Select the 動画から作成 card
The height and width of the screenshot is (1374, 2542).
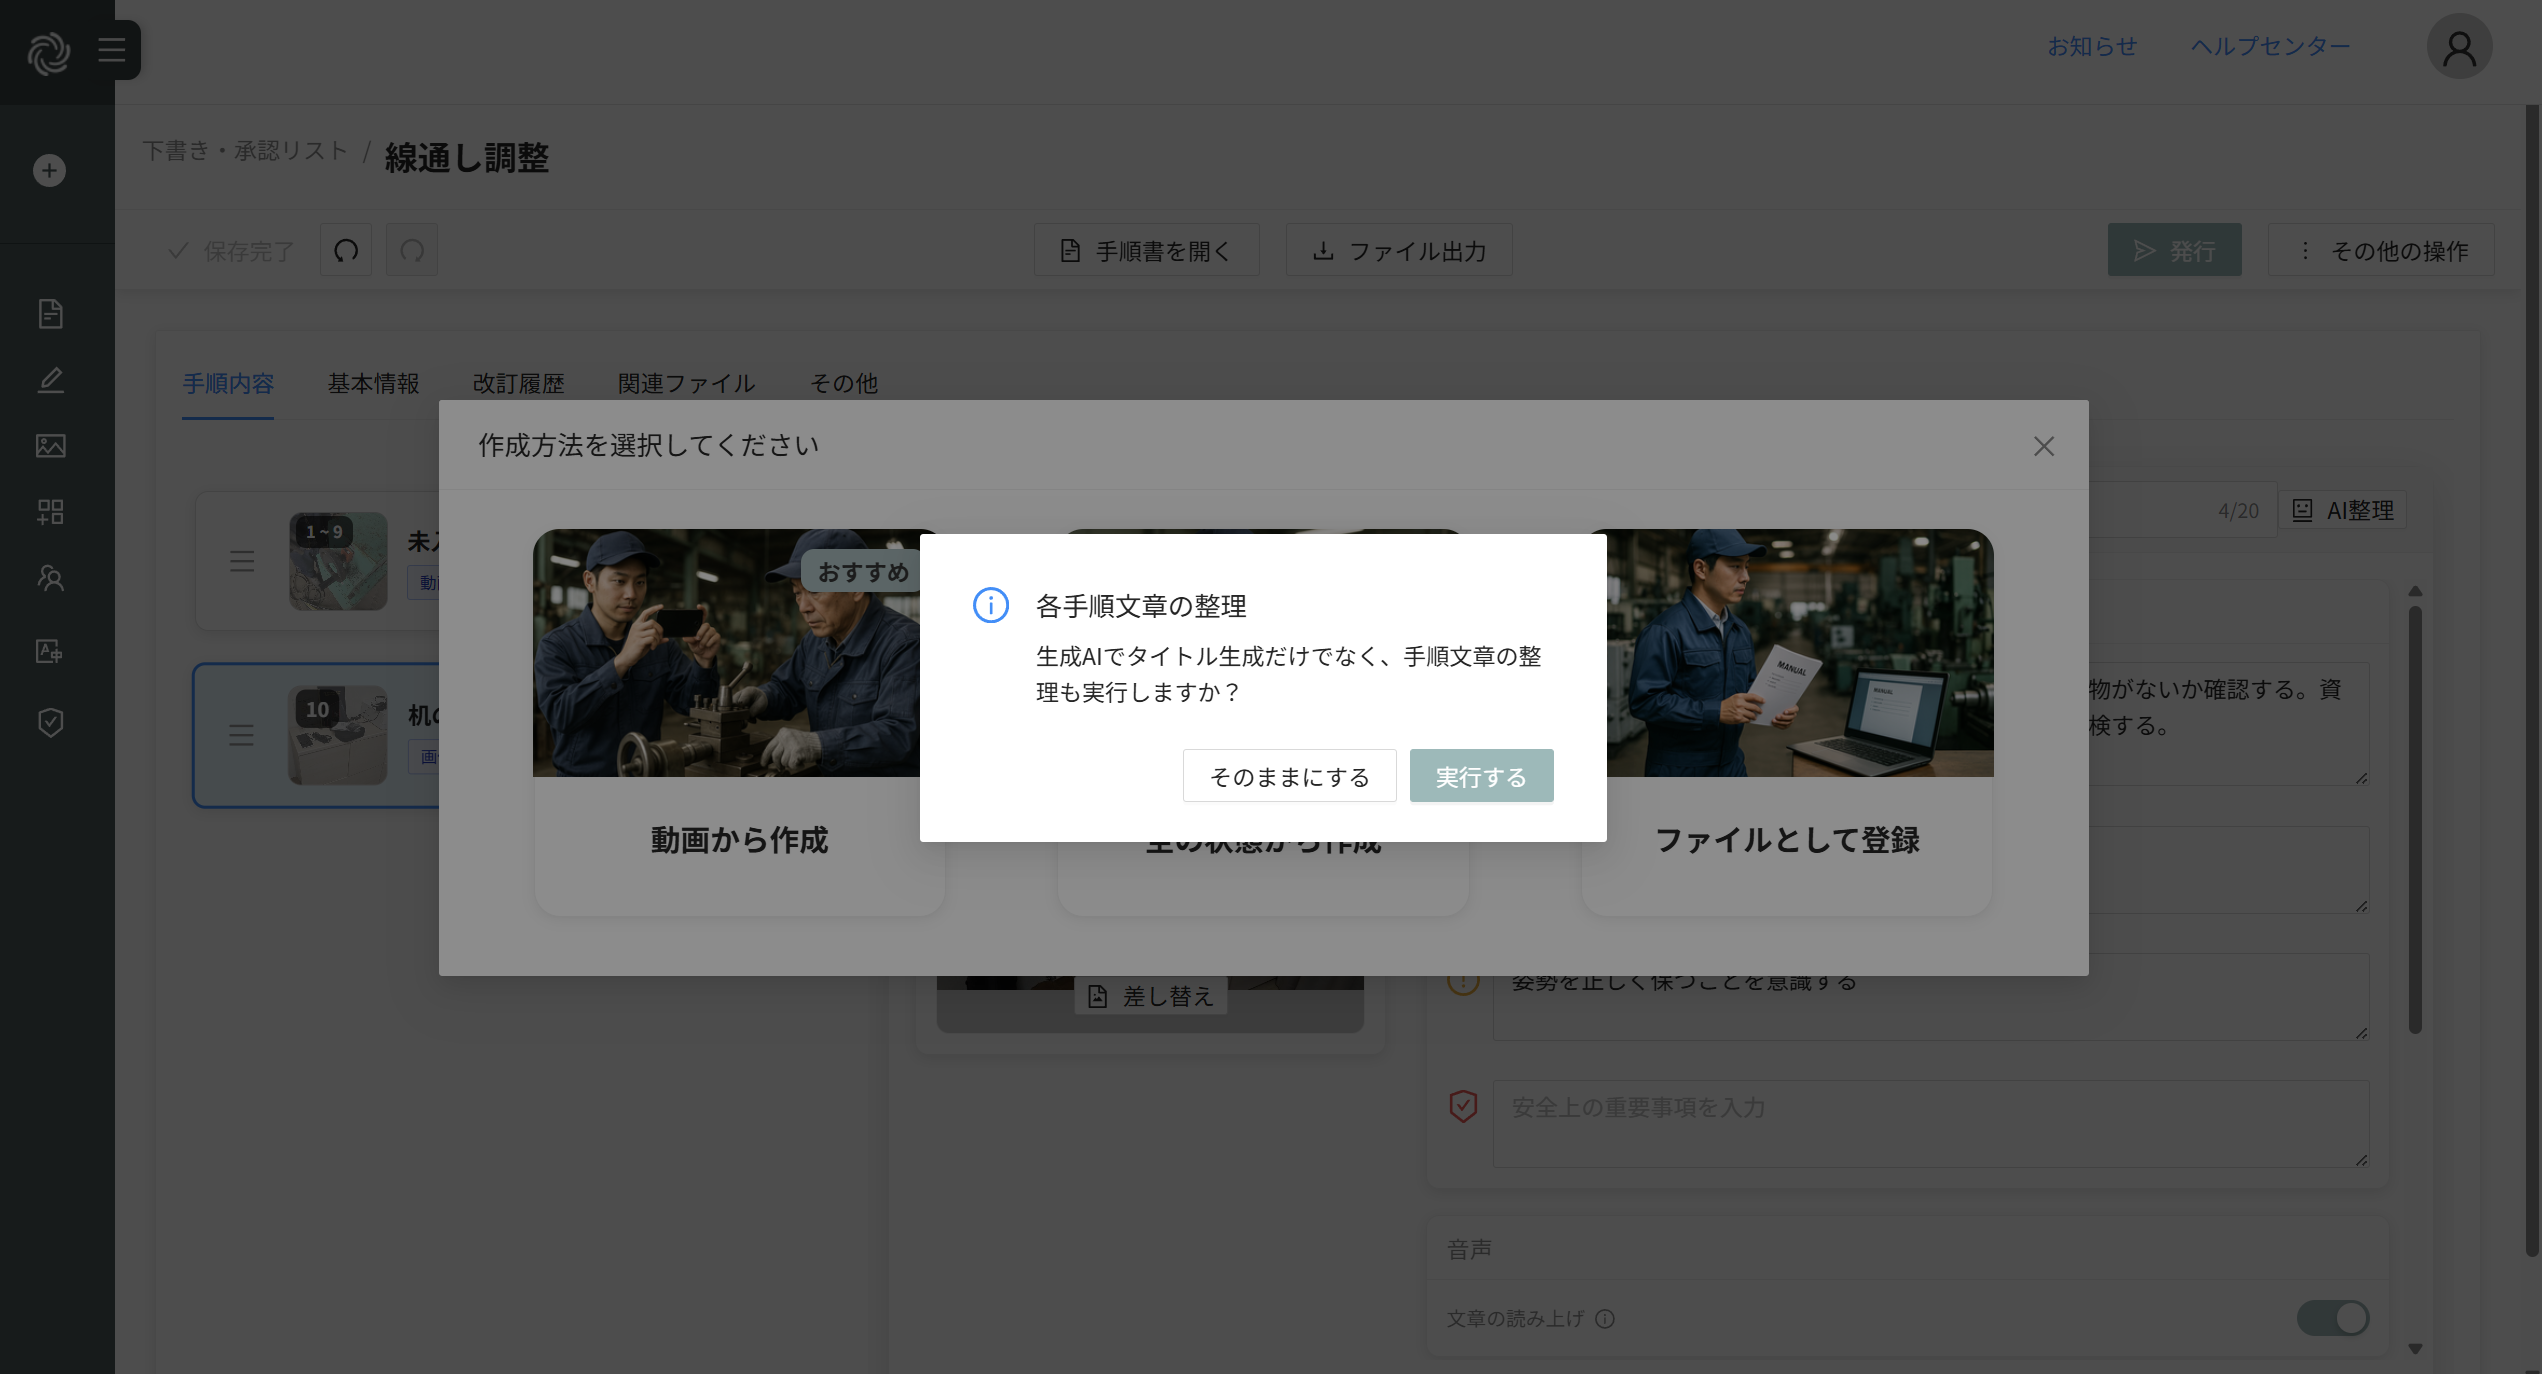[739, 838]
